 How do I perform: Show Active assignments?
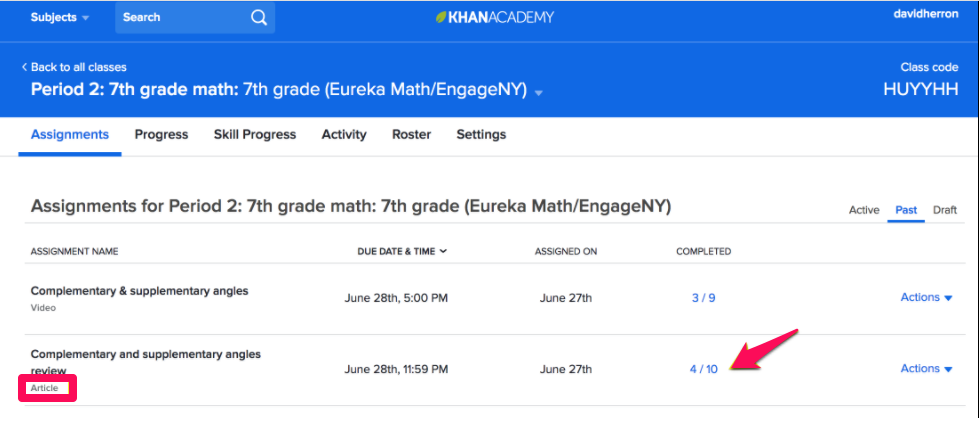pos(864,210)
